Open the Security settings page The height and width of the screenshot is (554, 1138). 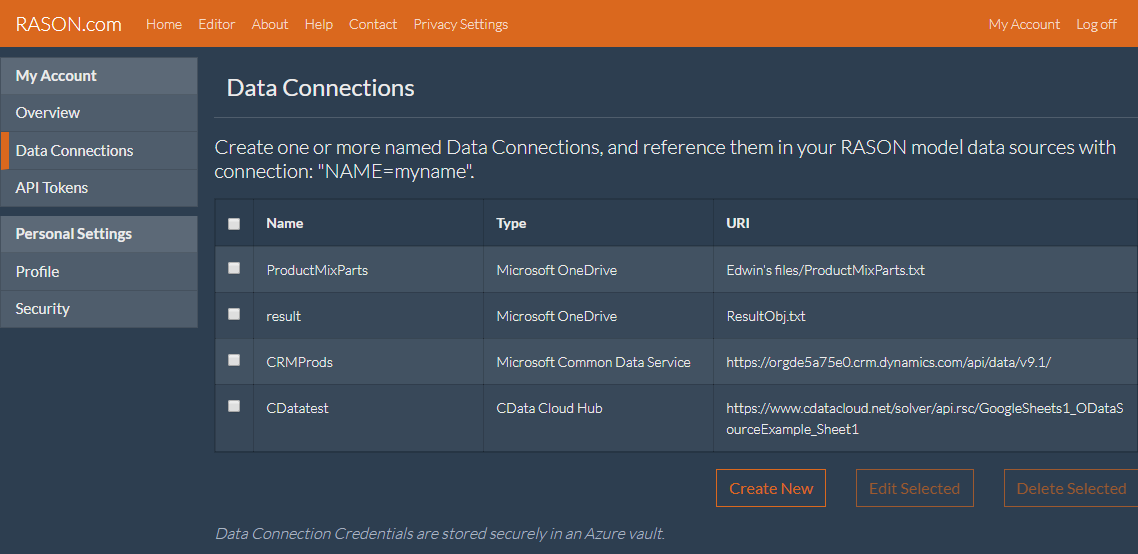click(x=43, y=309)
